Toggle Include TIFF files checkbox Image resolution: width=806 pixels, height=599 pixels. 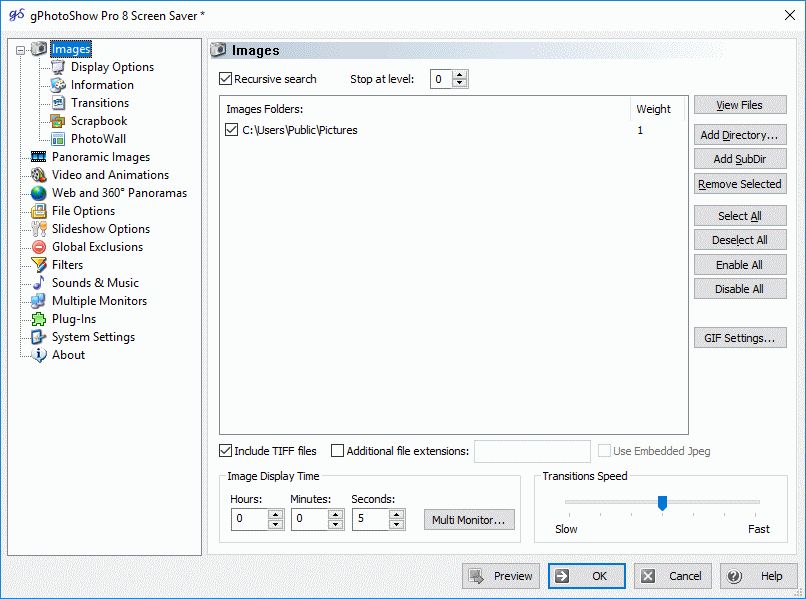pos(225,451)
